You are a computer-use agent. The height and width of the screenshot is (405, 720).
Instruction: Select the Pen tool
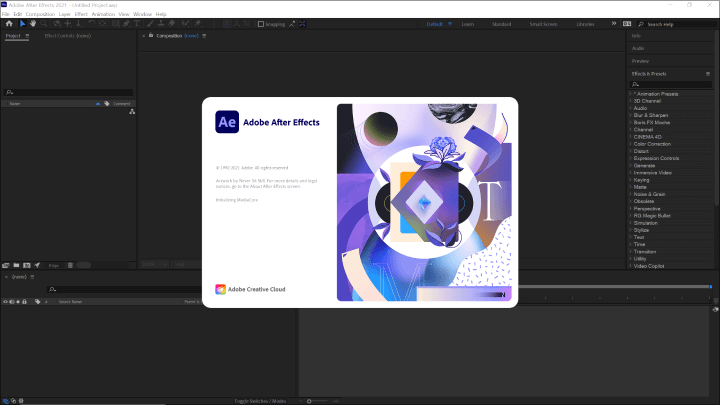(127, 23)
